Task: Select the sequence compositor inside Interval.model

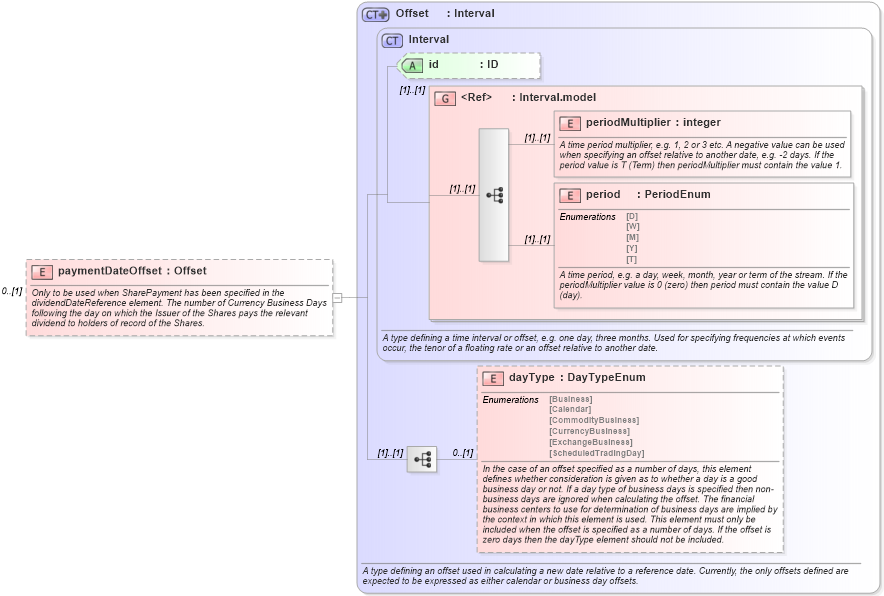Action: [494, 195]
